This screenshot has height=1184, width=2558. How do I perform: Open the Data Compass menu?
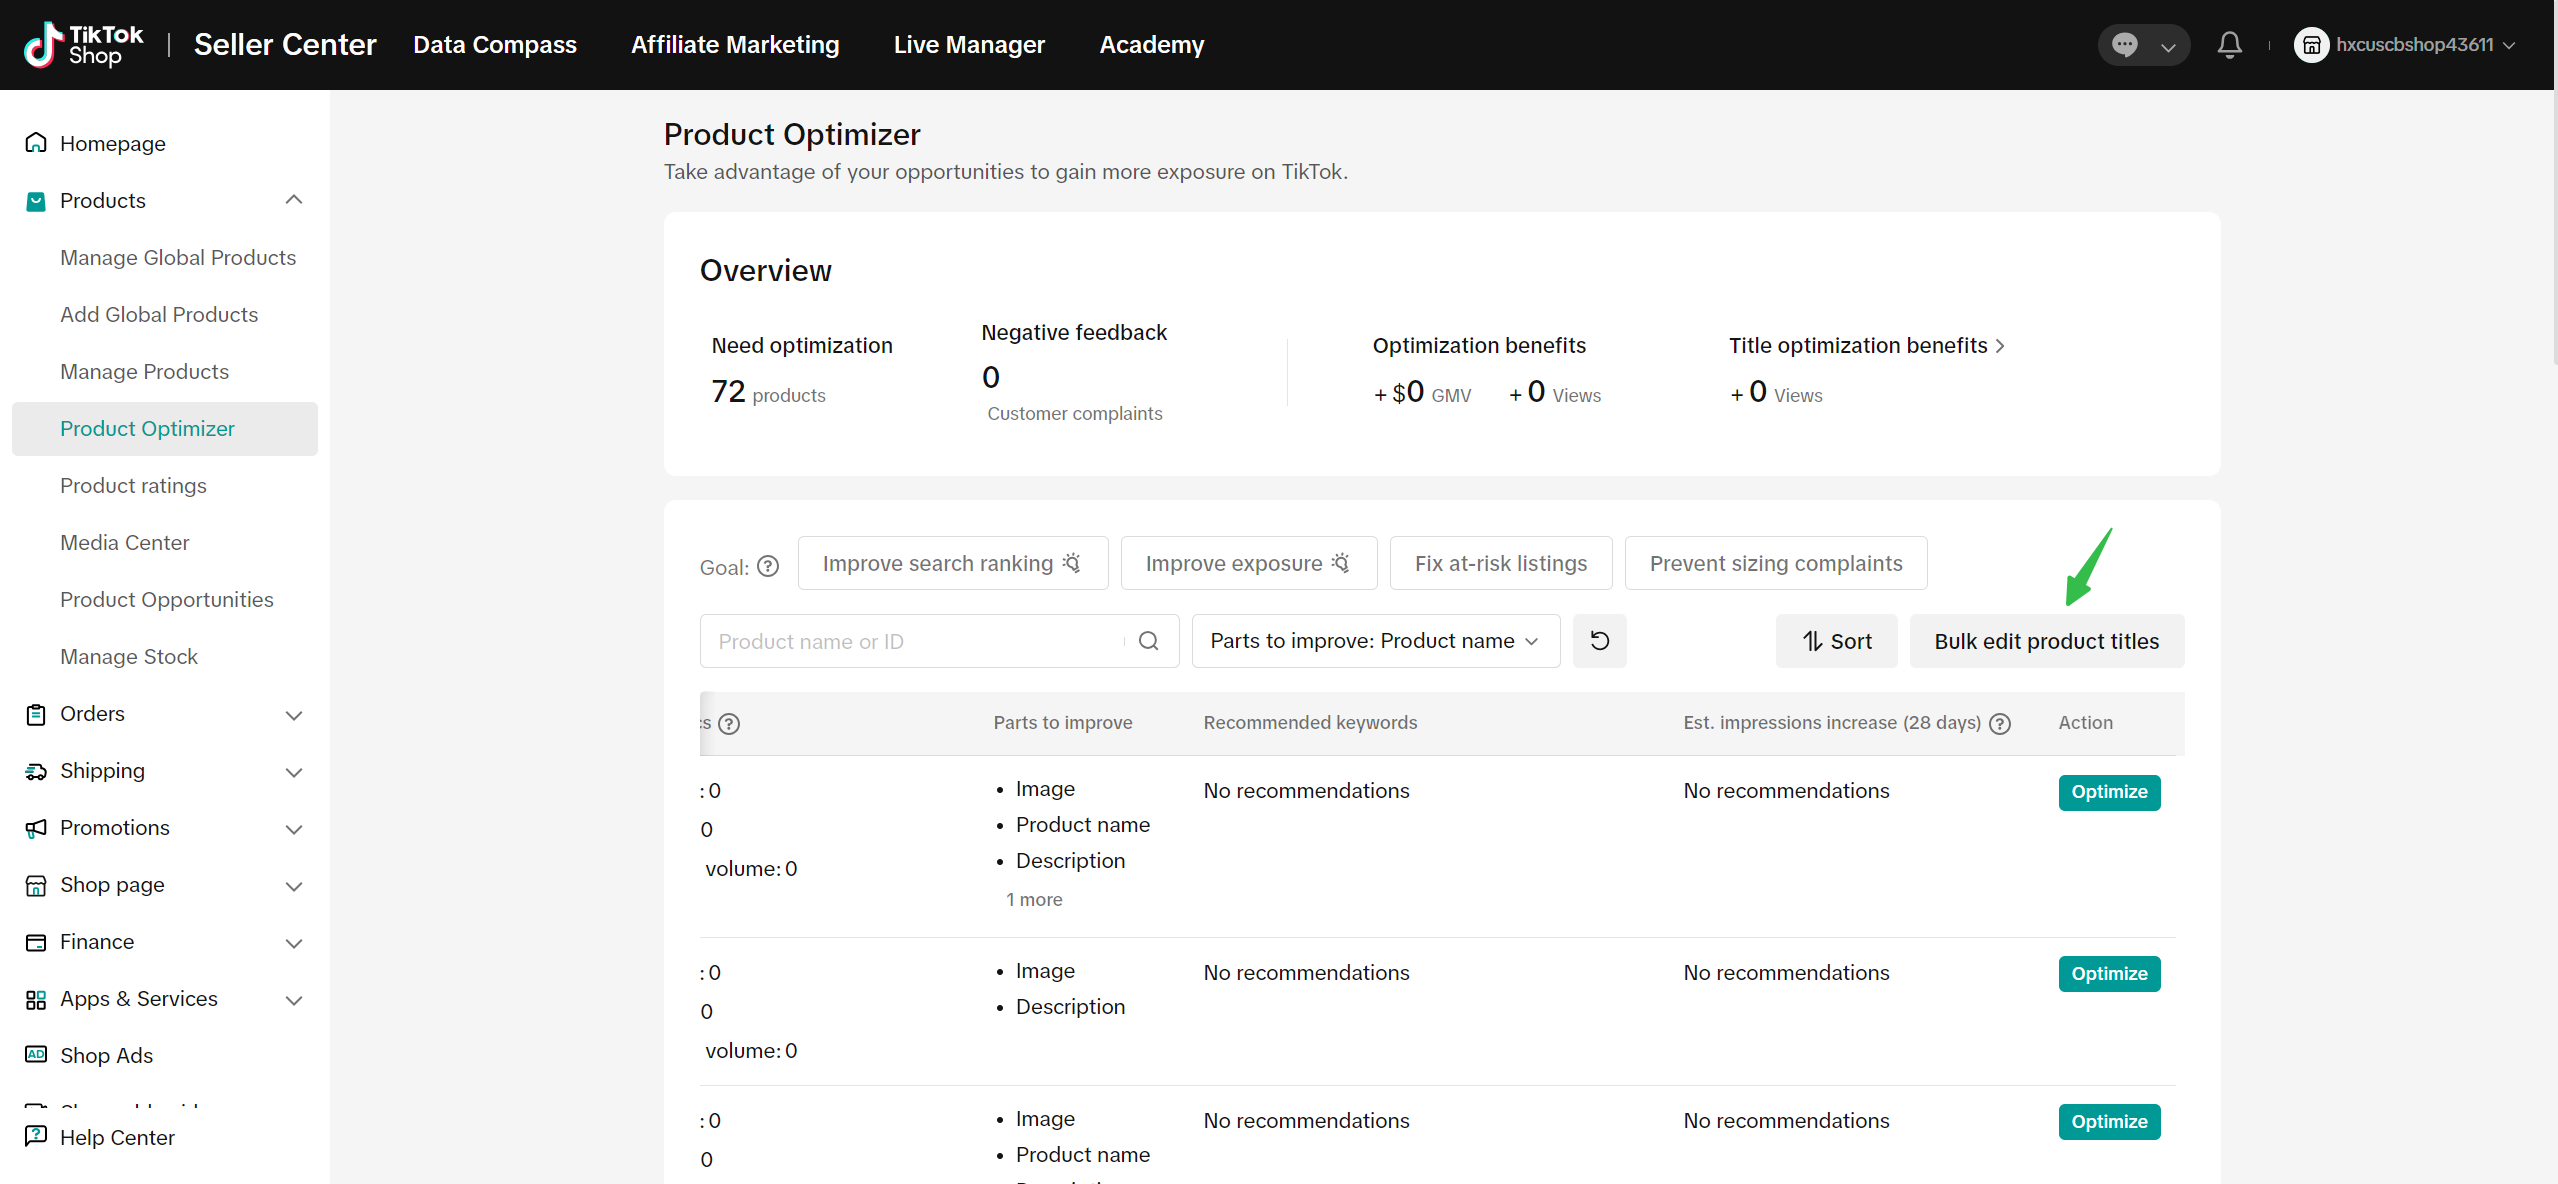coord(495,45)
